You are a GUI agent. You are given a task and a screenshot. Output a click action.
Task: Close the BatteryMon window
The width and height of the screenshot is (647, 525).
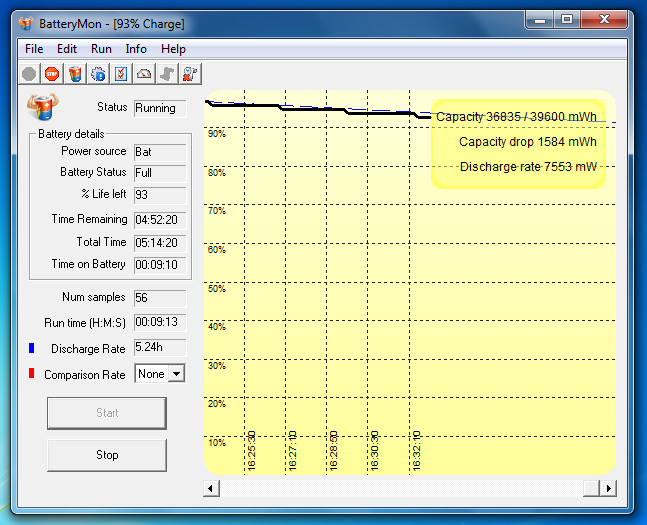[604, 19]
